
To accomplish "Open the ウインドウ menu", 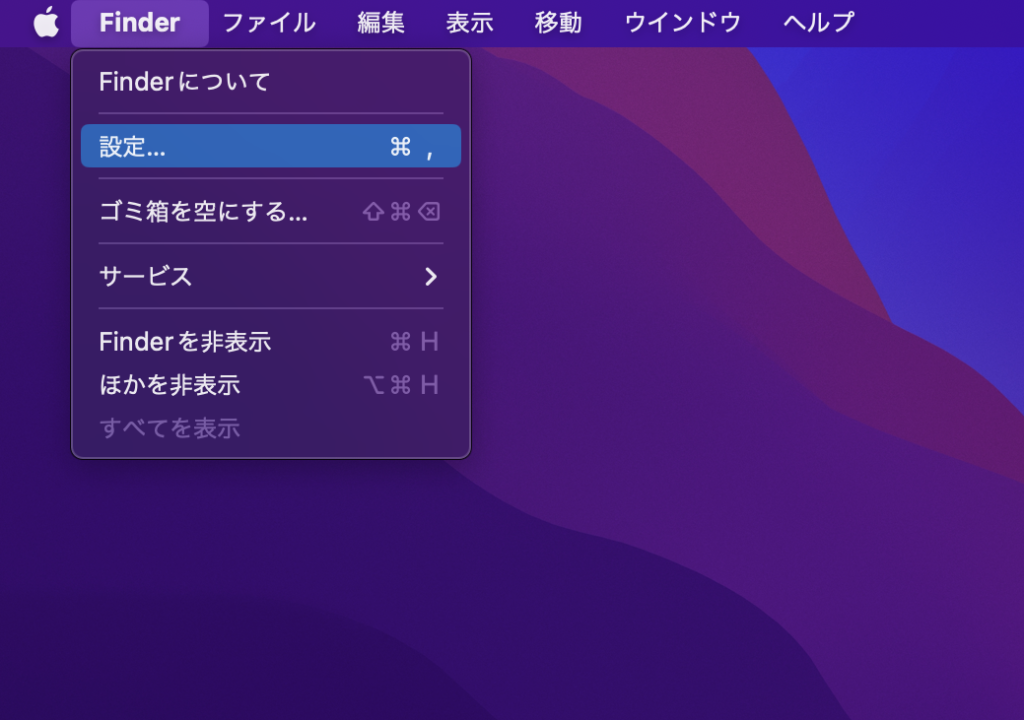I will click(x=682, y=23).
